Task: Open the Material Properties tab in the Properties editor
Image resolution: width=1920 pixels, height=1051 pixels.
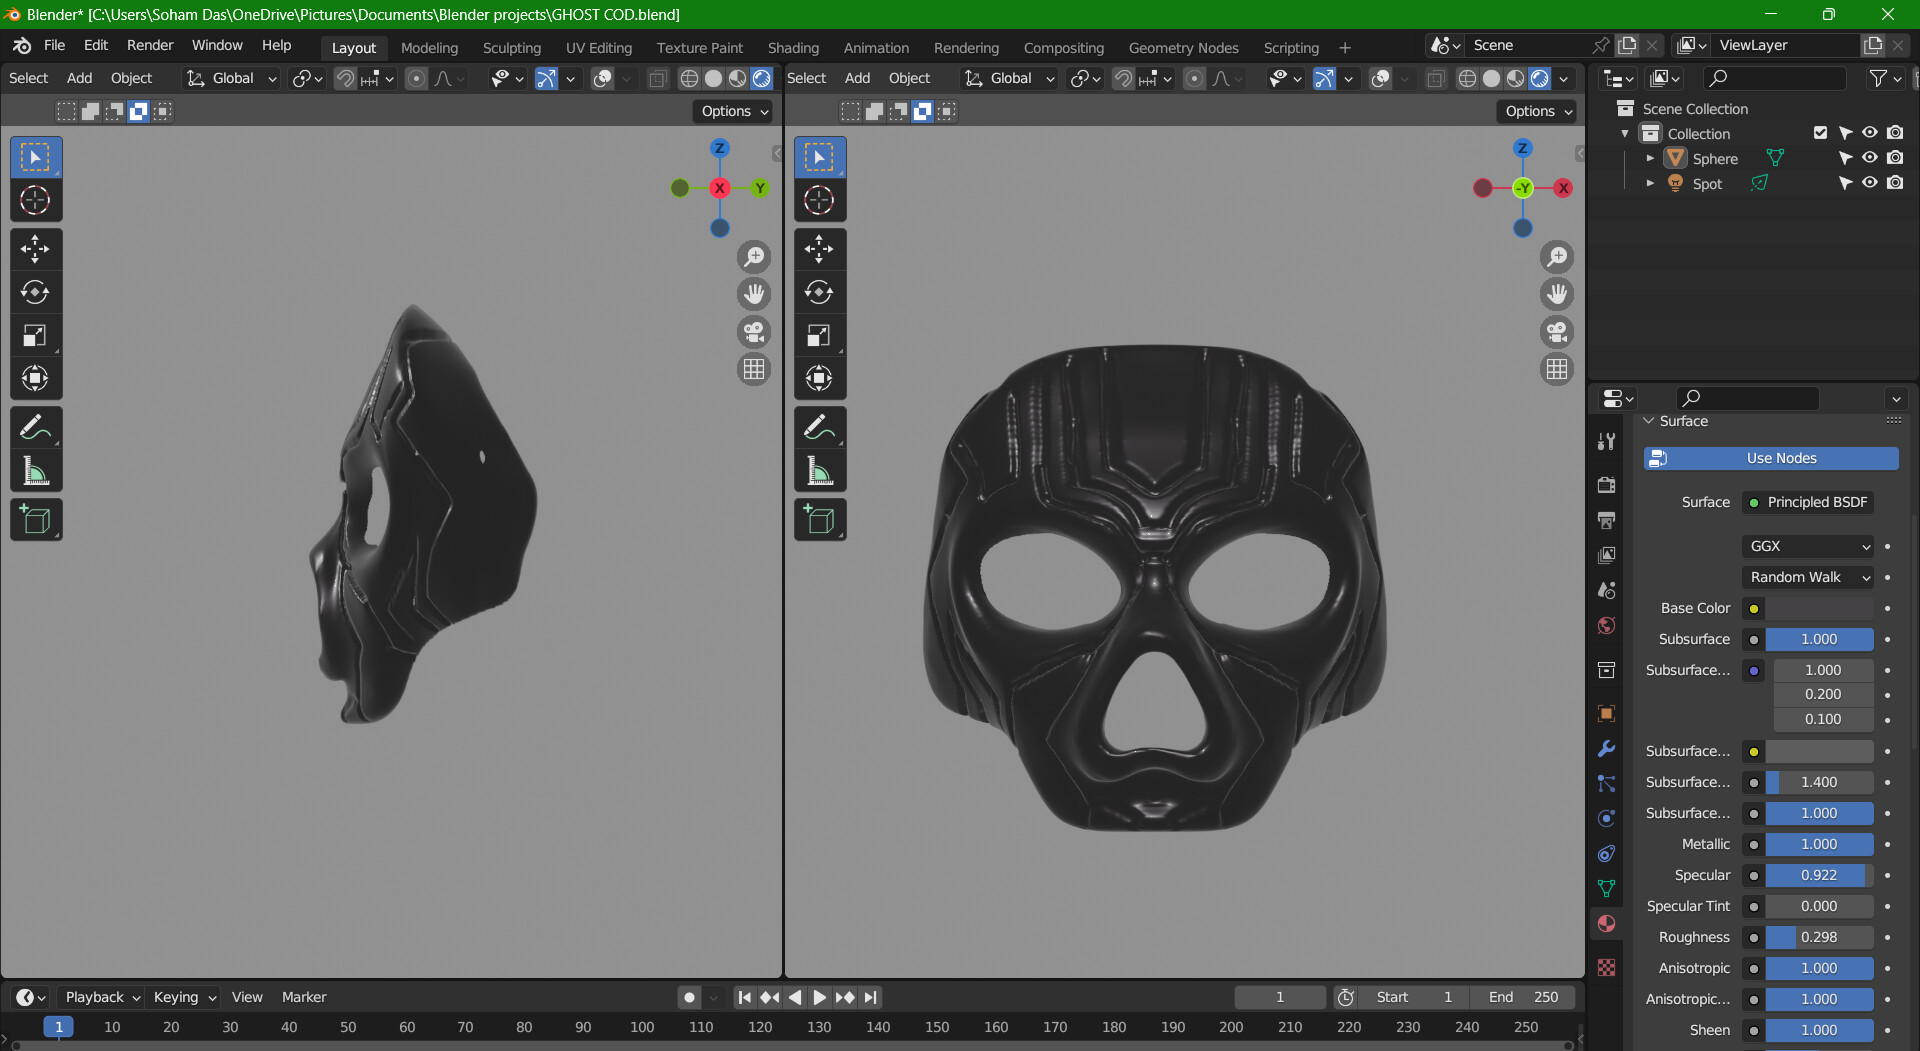Action: pos(1606,923)
